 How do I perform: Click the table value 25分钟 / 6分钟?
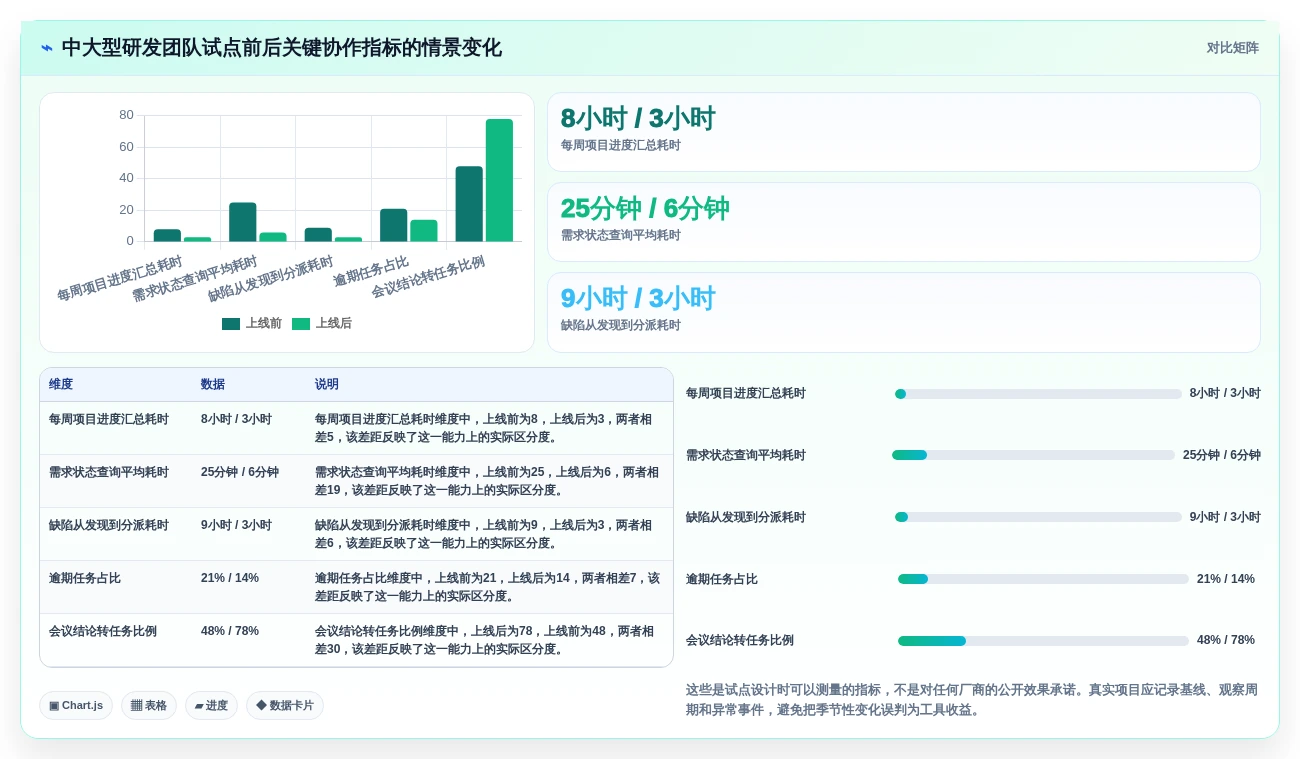[x=240, y=472]
